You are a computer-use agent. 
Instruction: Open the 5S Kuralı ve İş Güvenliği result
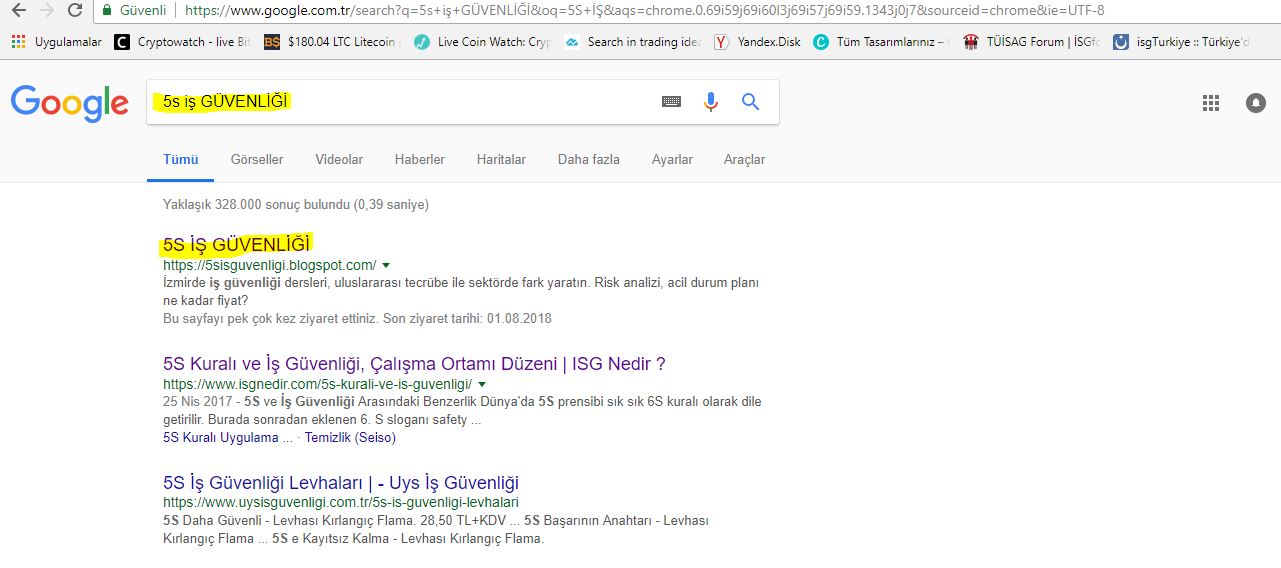414,364
